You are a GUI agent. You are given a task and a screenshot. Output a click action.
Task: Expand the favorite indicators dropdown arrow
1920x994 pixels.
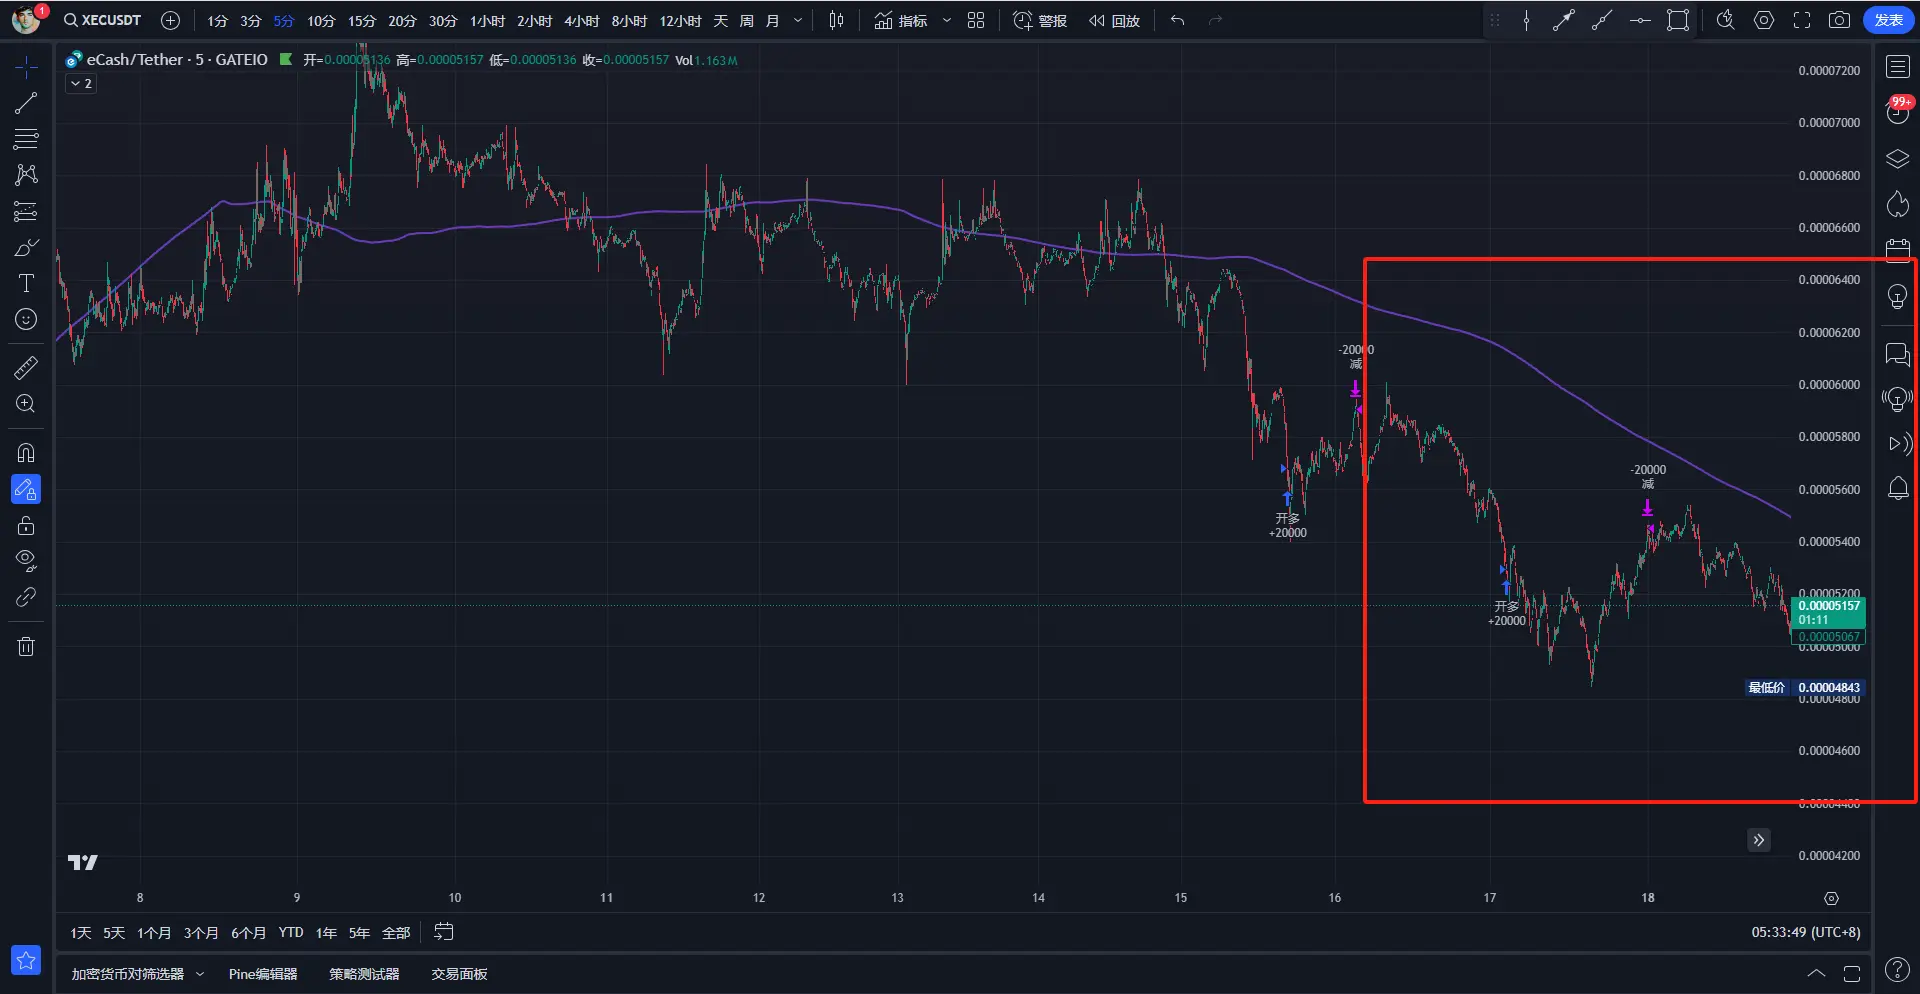(946, 21)
